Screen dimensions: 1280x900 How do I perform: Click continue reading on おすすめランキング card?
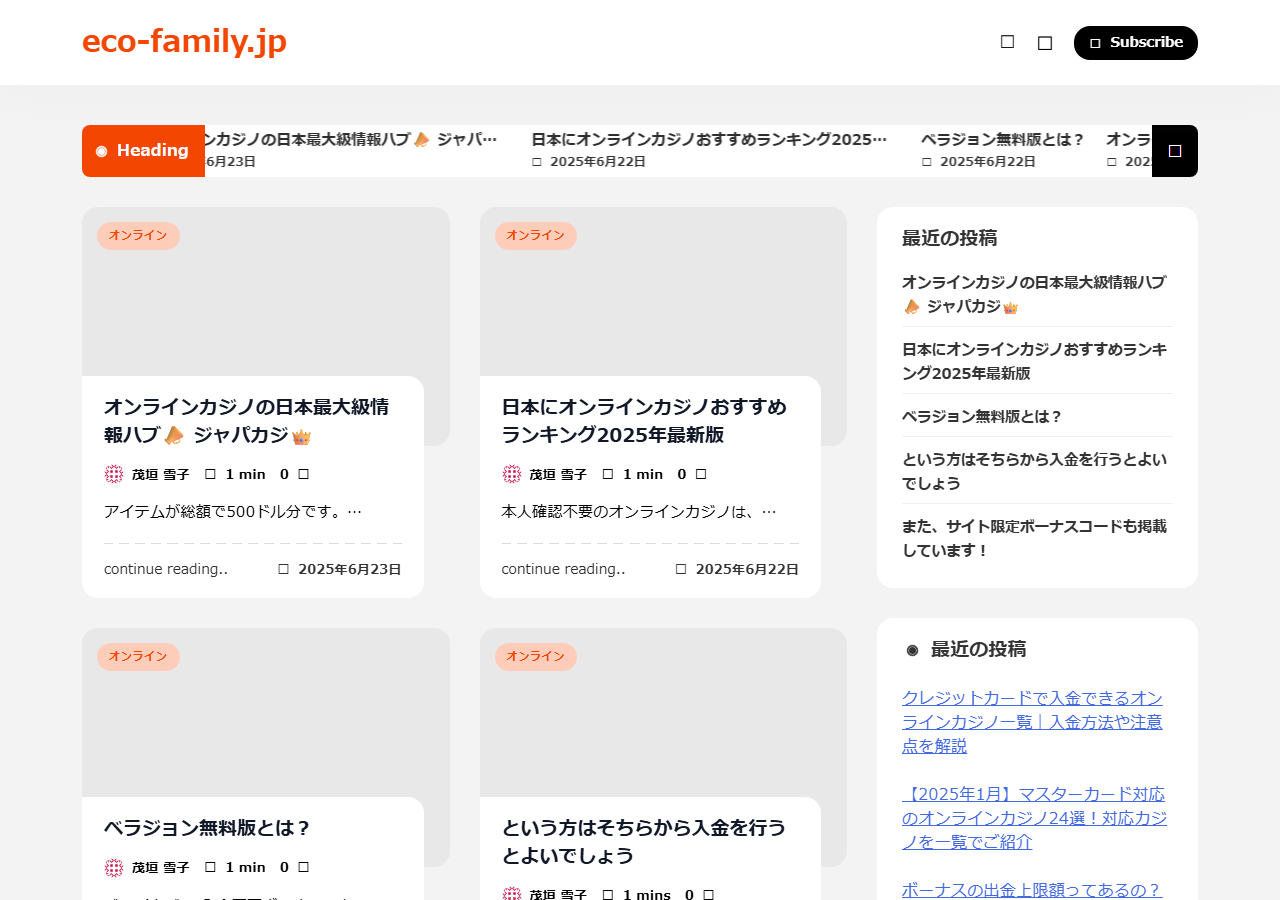[563, 569]
